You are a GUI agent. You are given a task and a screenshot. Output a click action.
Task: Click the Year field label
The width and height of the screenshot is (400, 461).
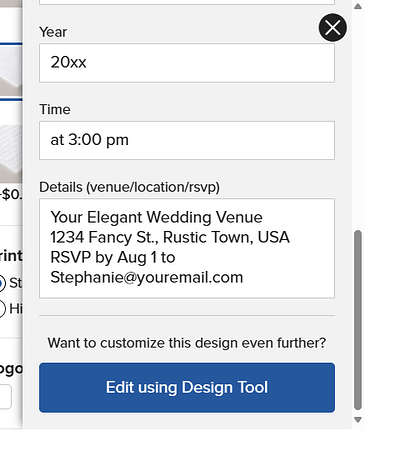[53, 32]
